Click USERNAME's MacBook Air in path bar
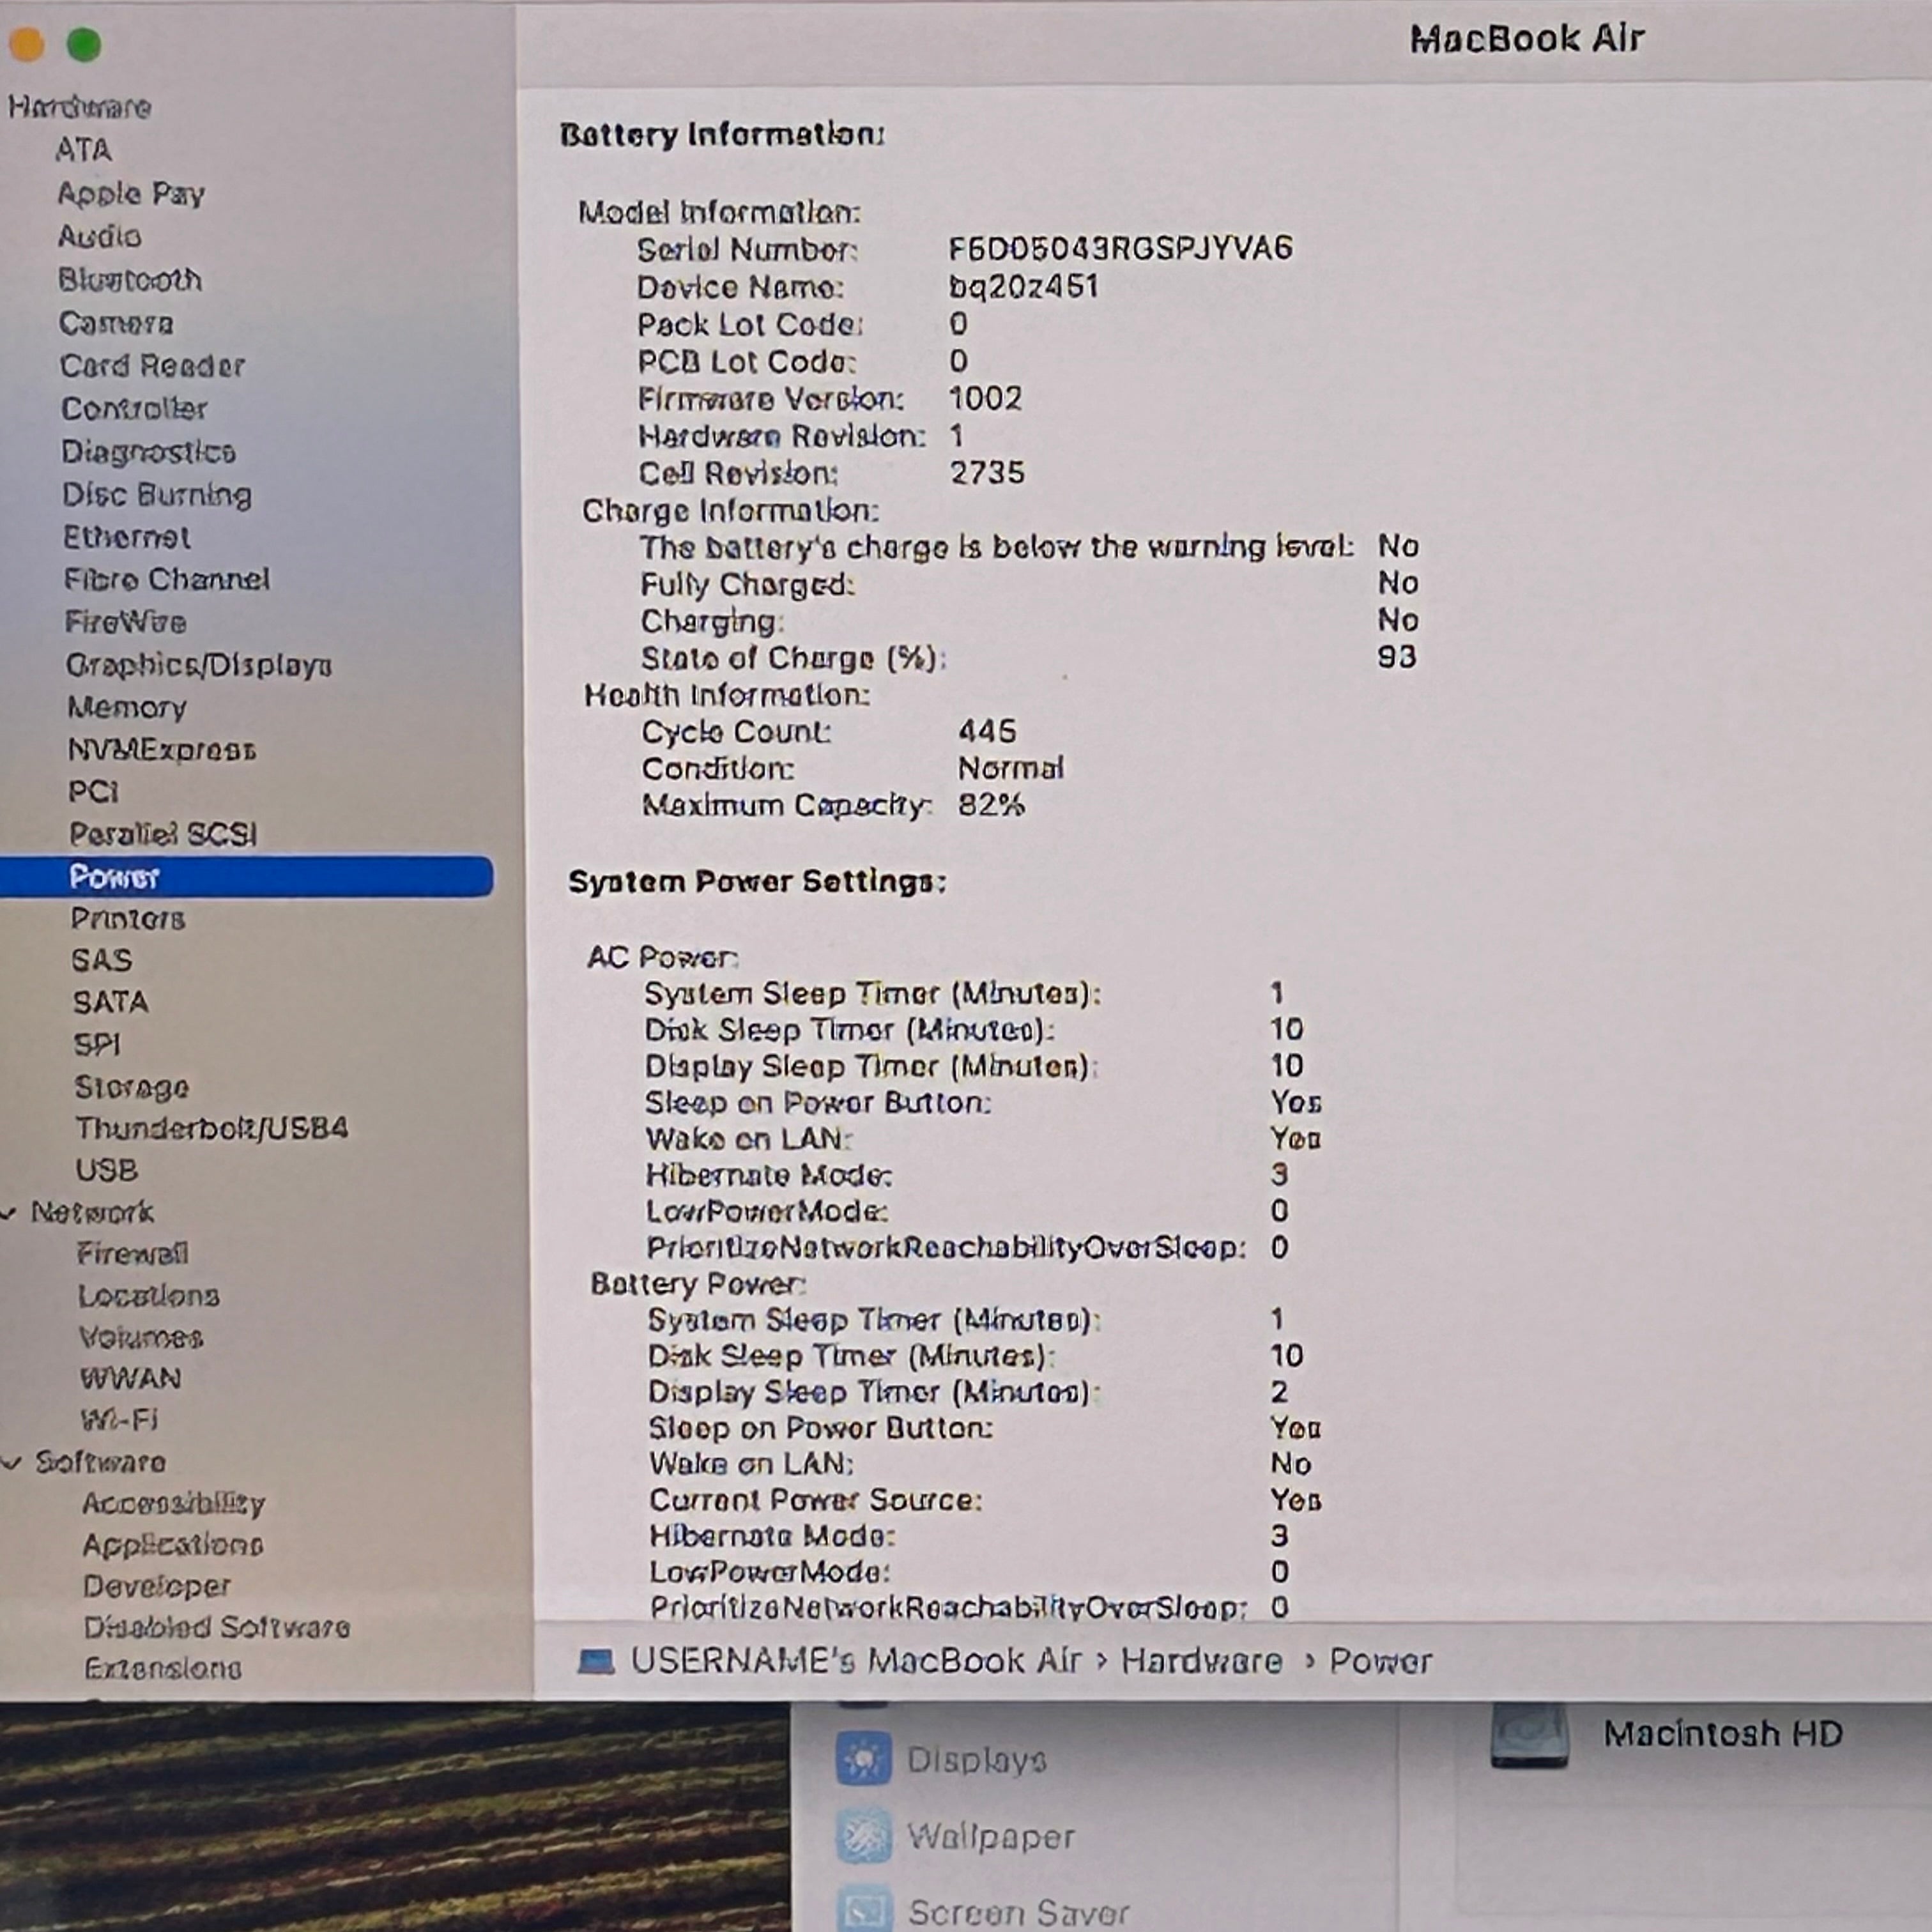Image resolution: width=1932 pixels, height=1932 pixels. pos(856,1661)
